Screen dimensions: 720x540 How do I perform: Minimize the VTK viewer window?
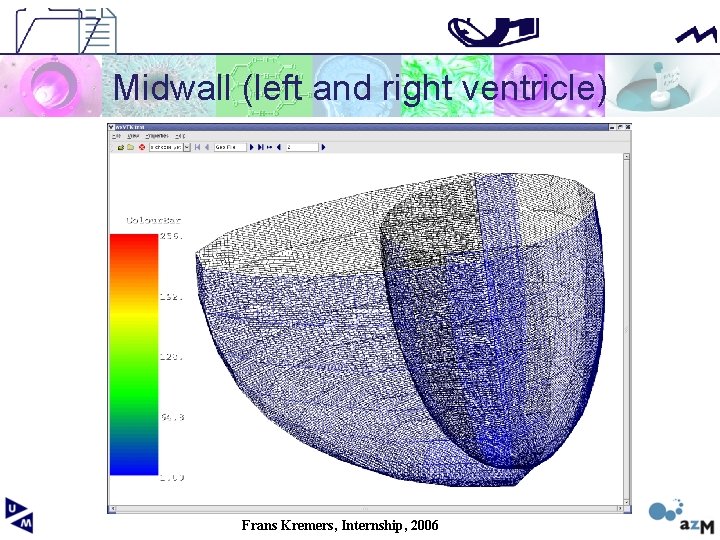(x=613, y=127)
